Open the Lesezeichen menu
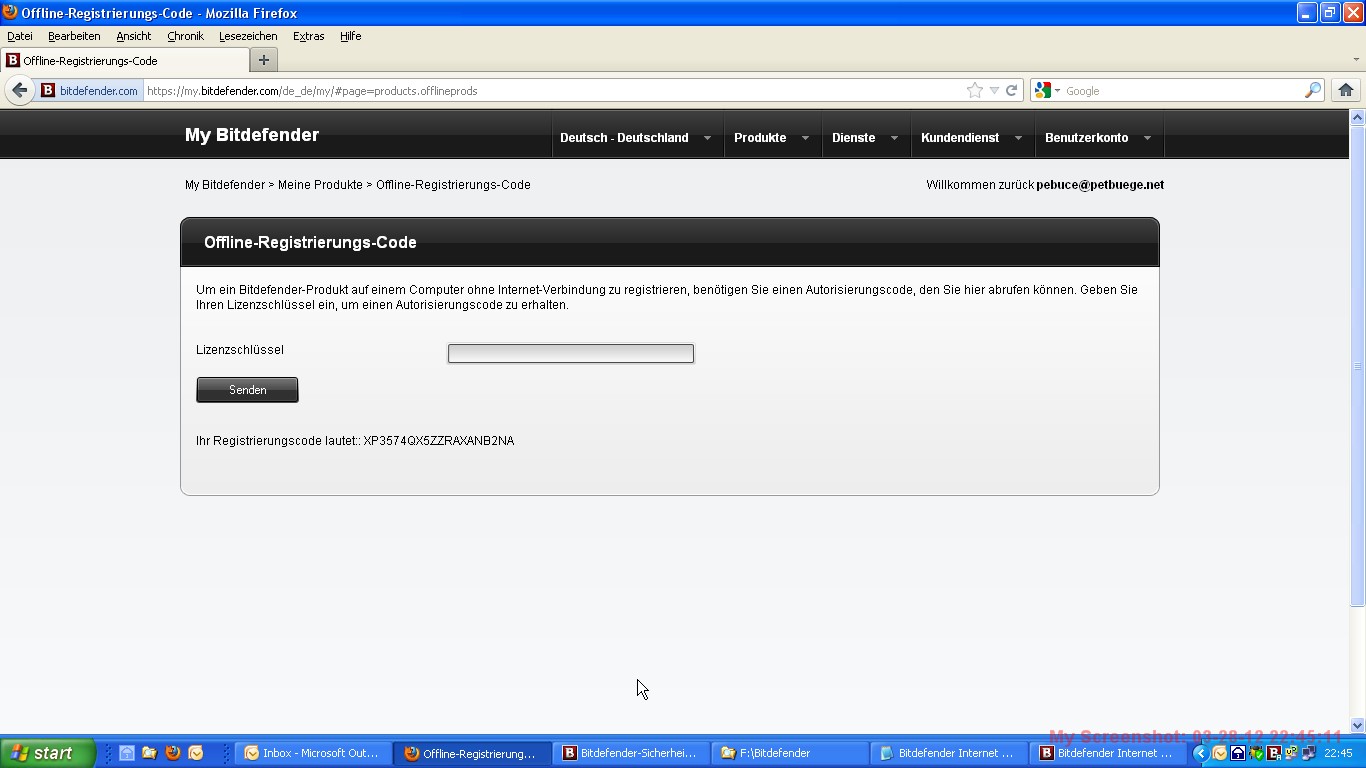Viewport: 1366px width, 768px height. click(x=248, y=36)
